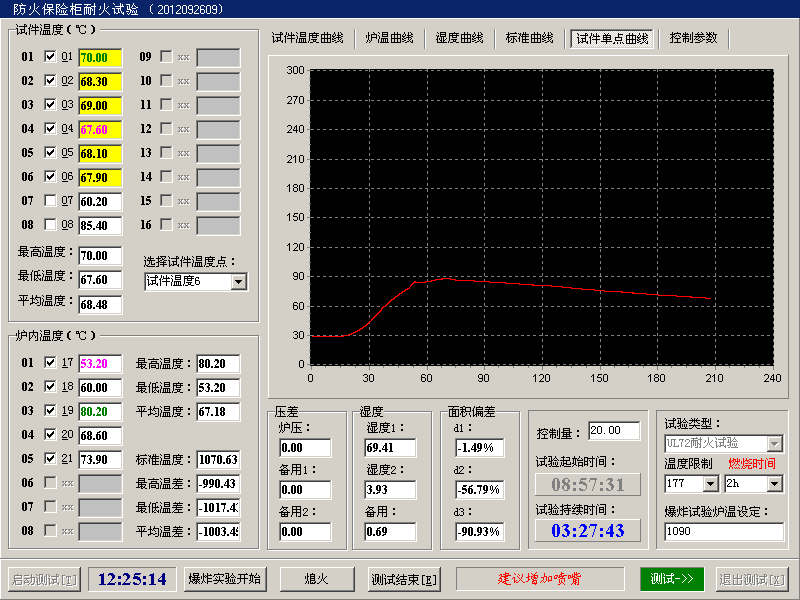Open the 试件温度6 point dropdown
Viewport: 800px width, 600px height.
[238, 282]
